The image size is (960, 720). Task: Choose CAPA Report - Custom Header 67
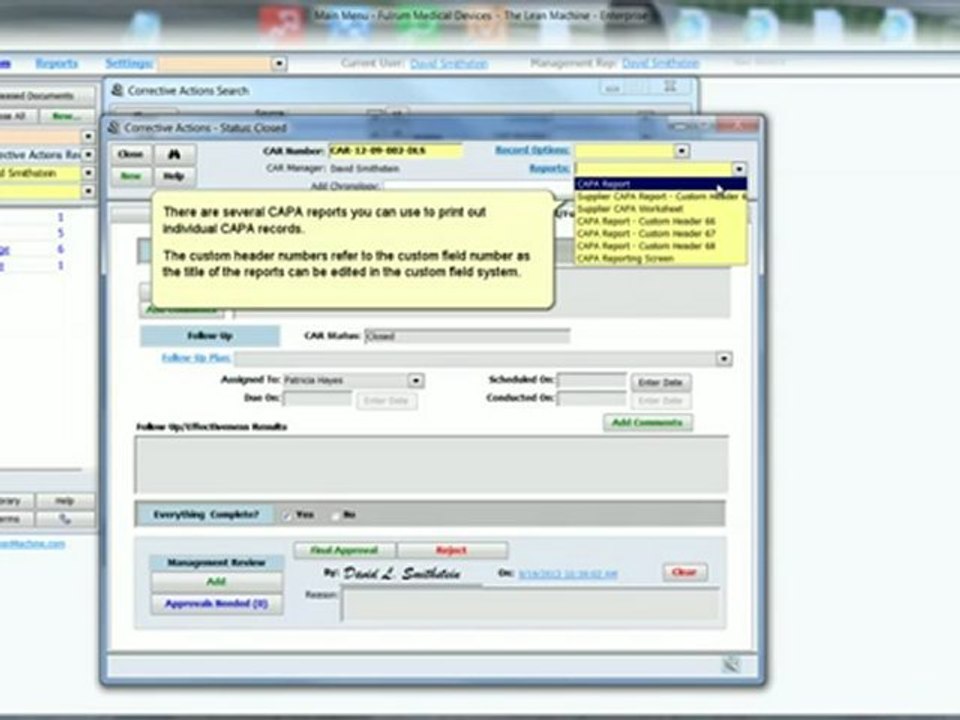tap(661, 233)
